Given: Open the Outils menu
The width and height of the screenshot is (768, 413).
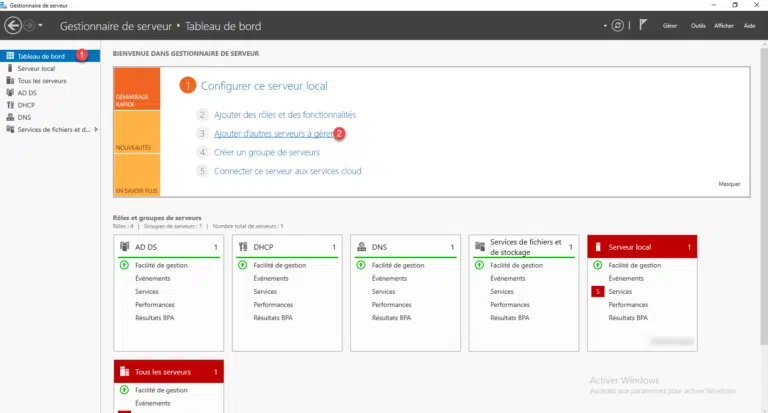Looking at the screenshot, I should [698, 25].
